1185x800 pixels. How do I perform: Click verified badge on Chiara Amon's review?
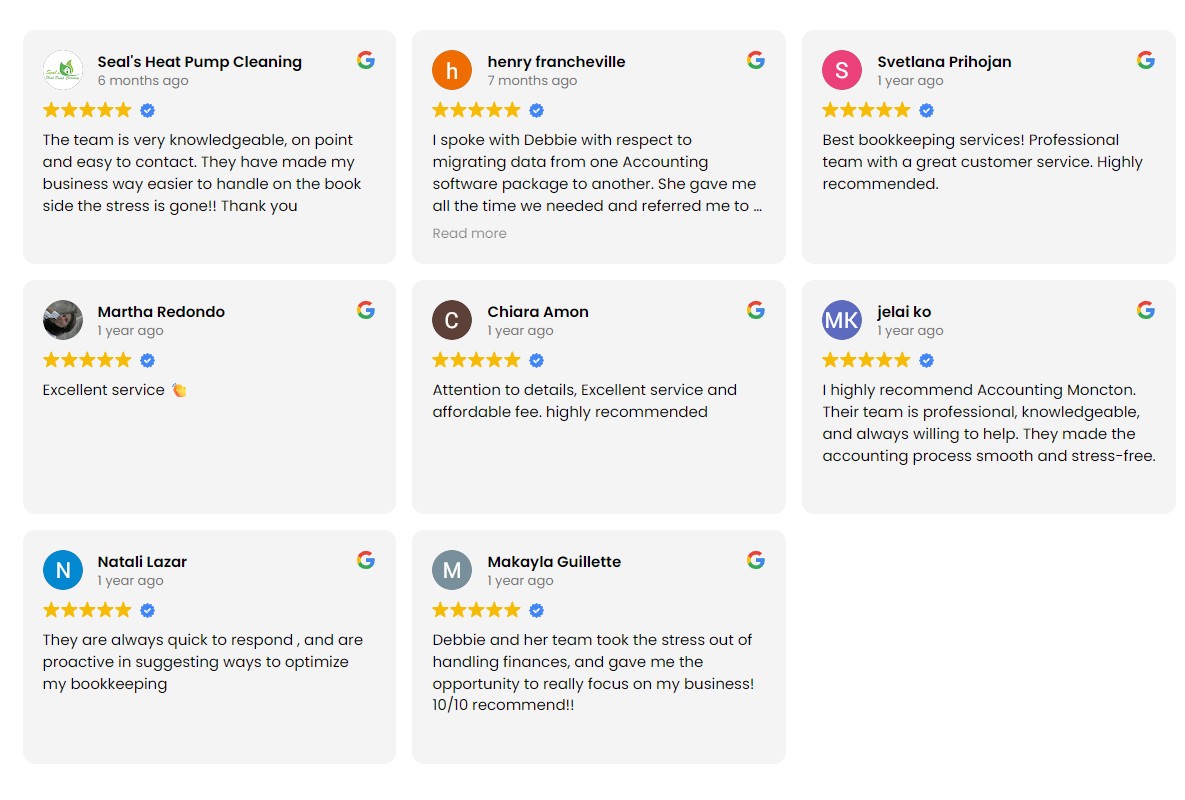pos(536,360)
